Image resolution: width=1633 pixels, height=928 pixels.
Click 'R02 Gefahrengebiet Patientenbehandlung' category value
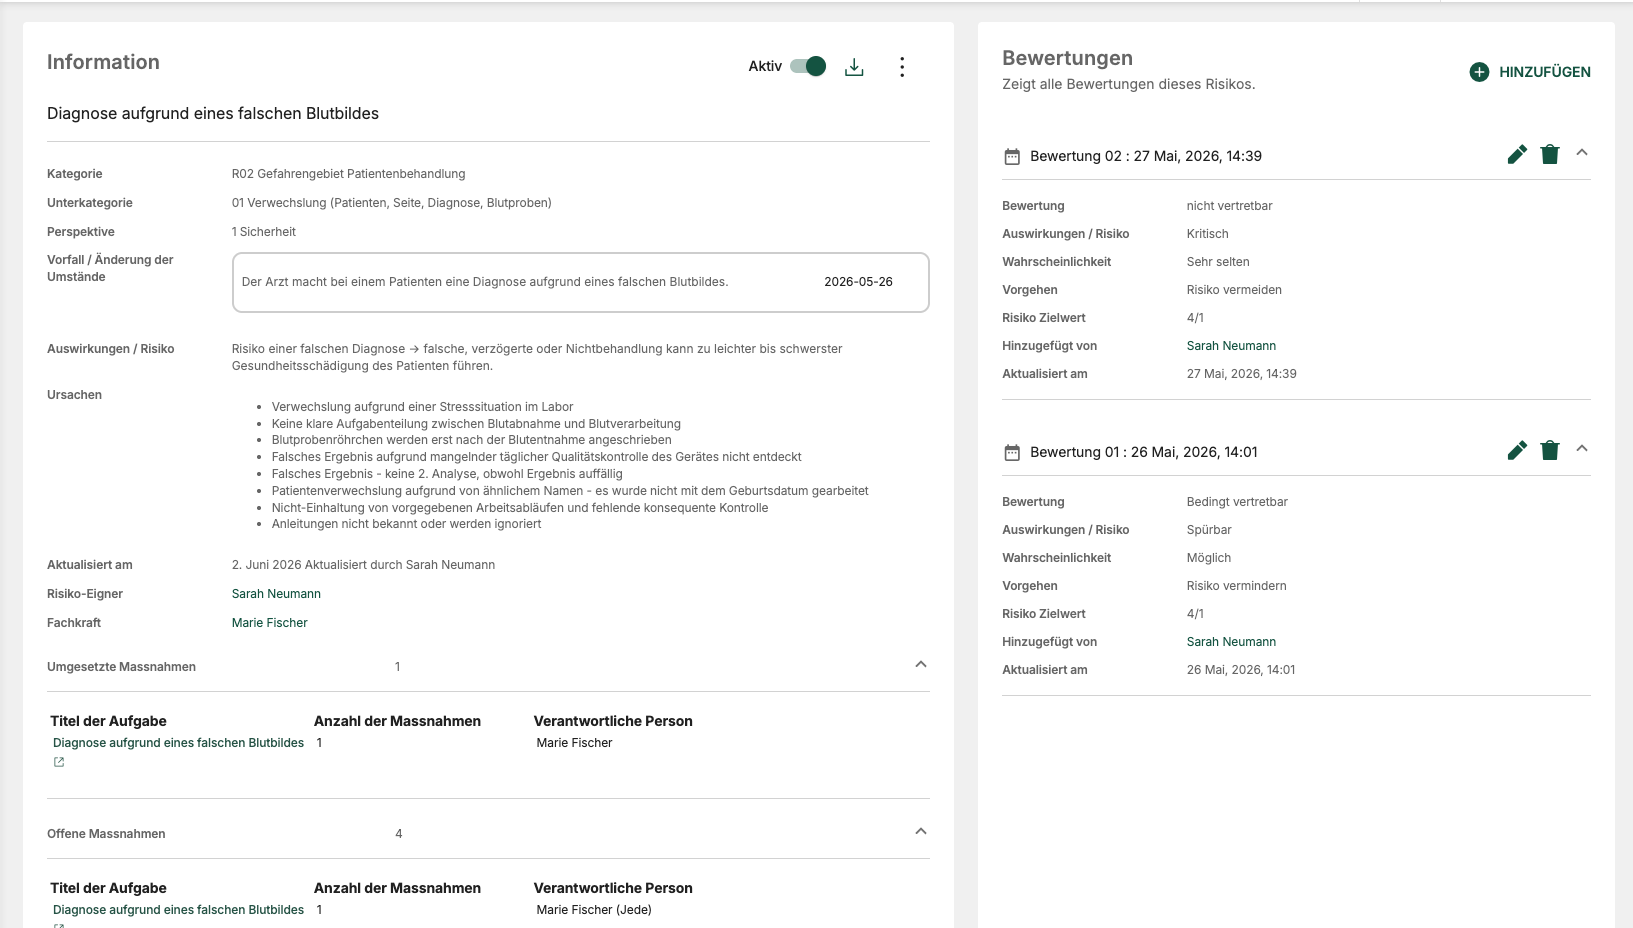[348, 174]
